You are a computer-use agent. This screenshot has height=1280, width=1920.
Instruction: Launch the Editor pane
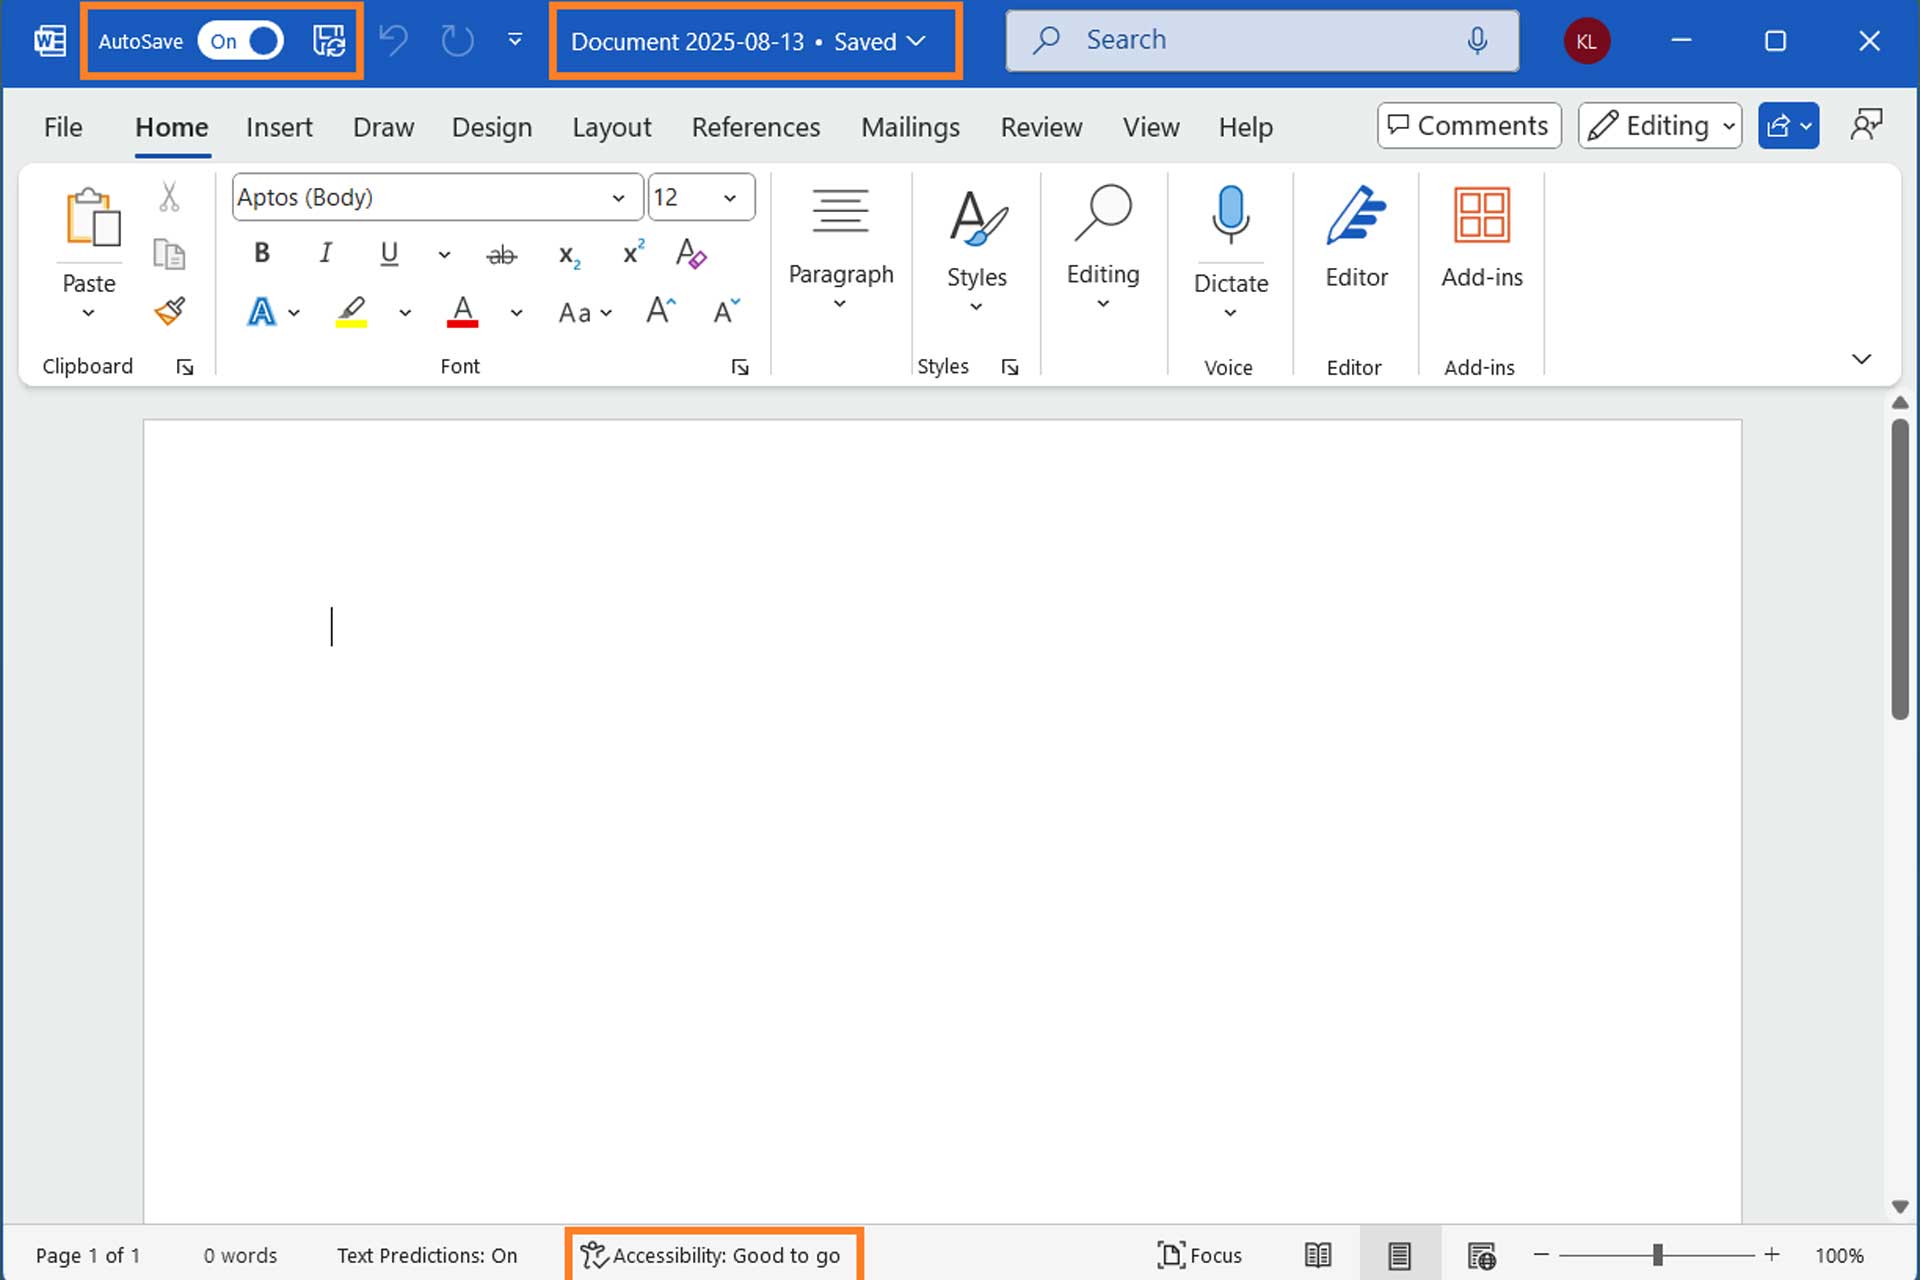pos(1356,240)
